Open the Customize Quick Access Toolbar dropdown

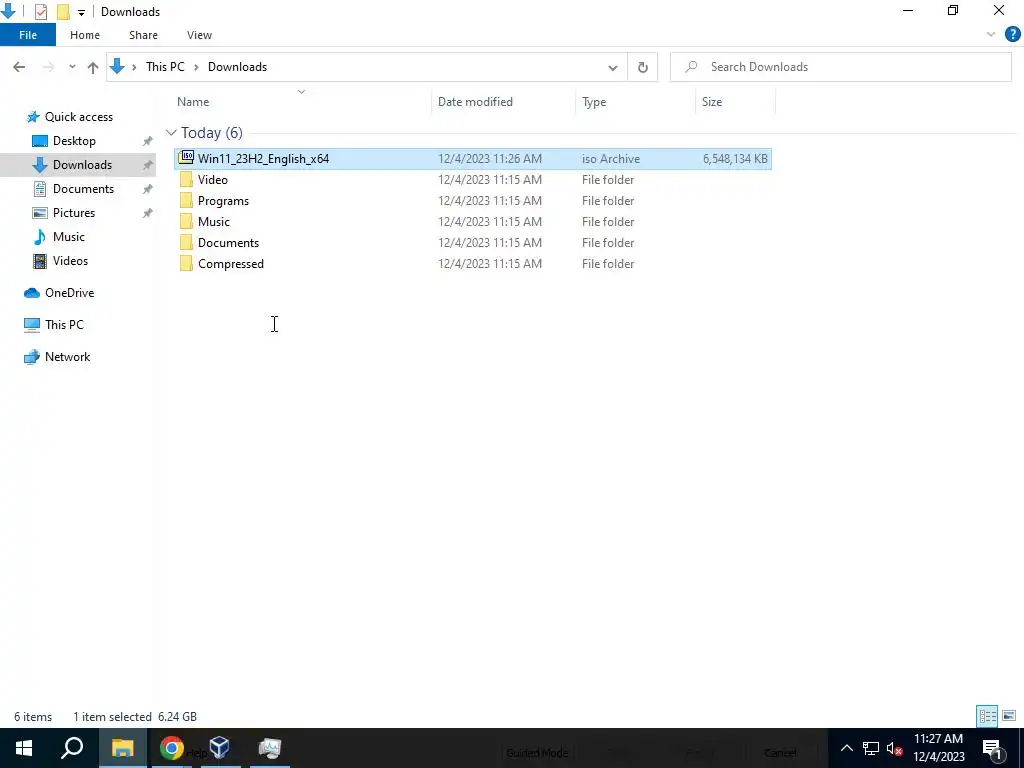point(81,12)
